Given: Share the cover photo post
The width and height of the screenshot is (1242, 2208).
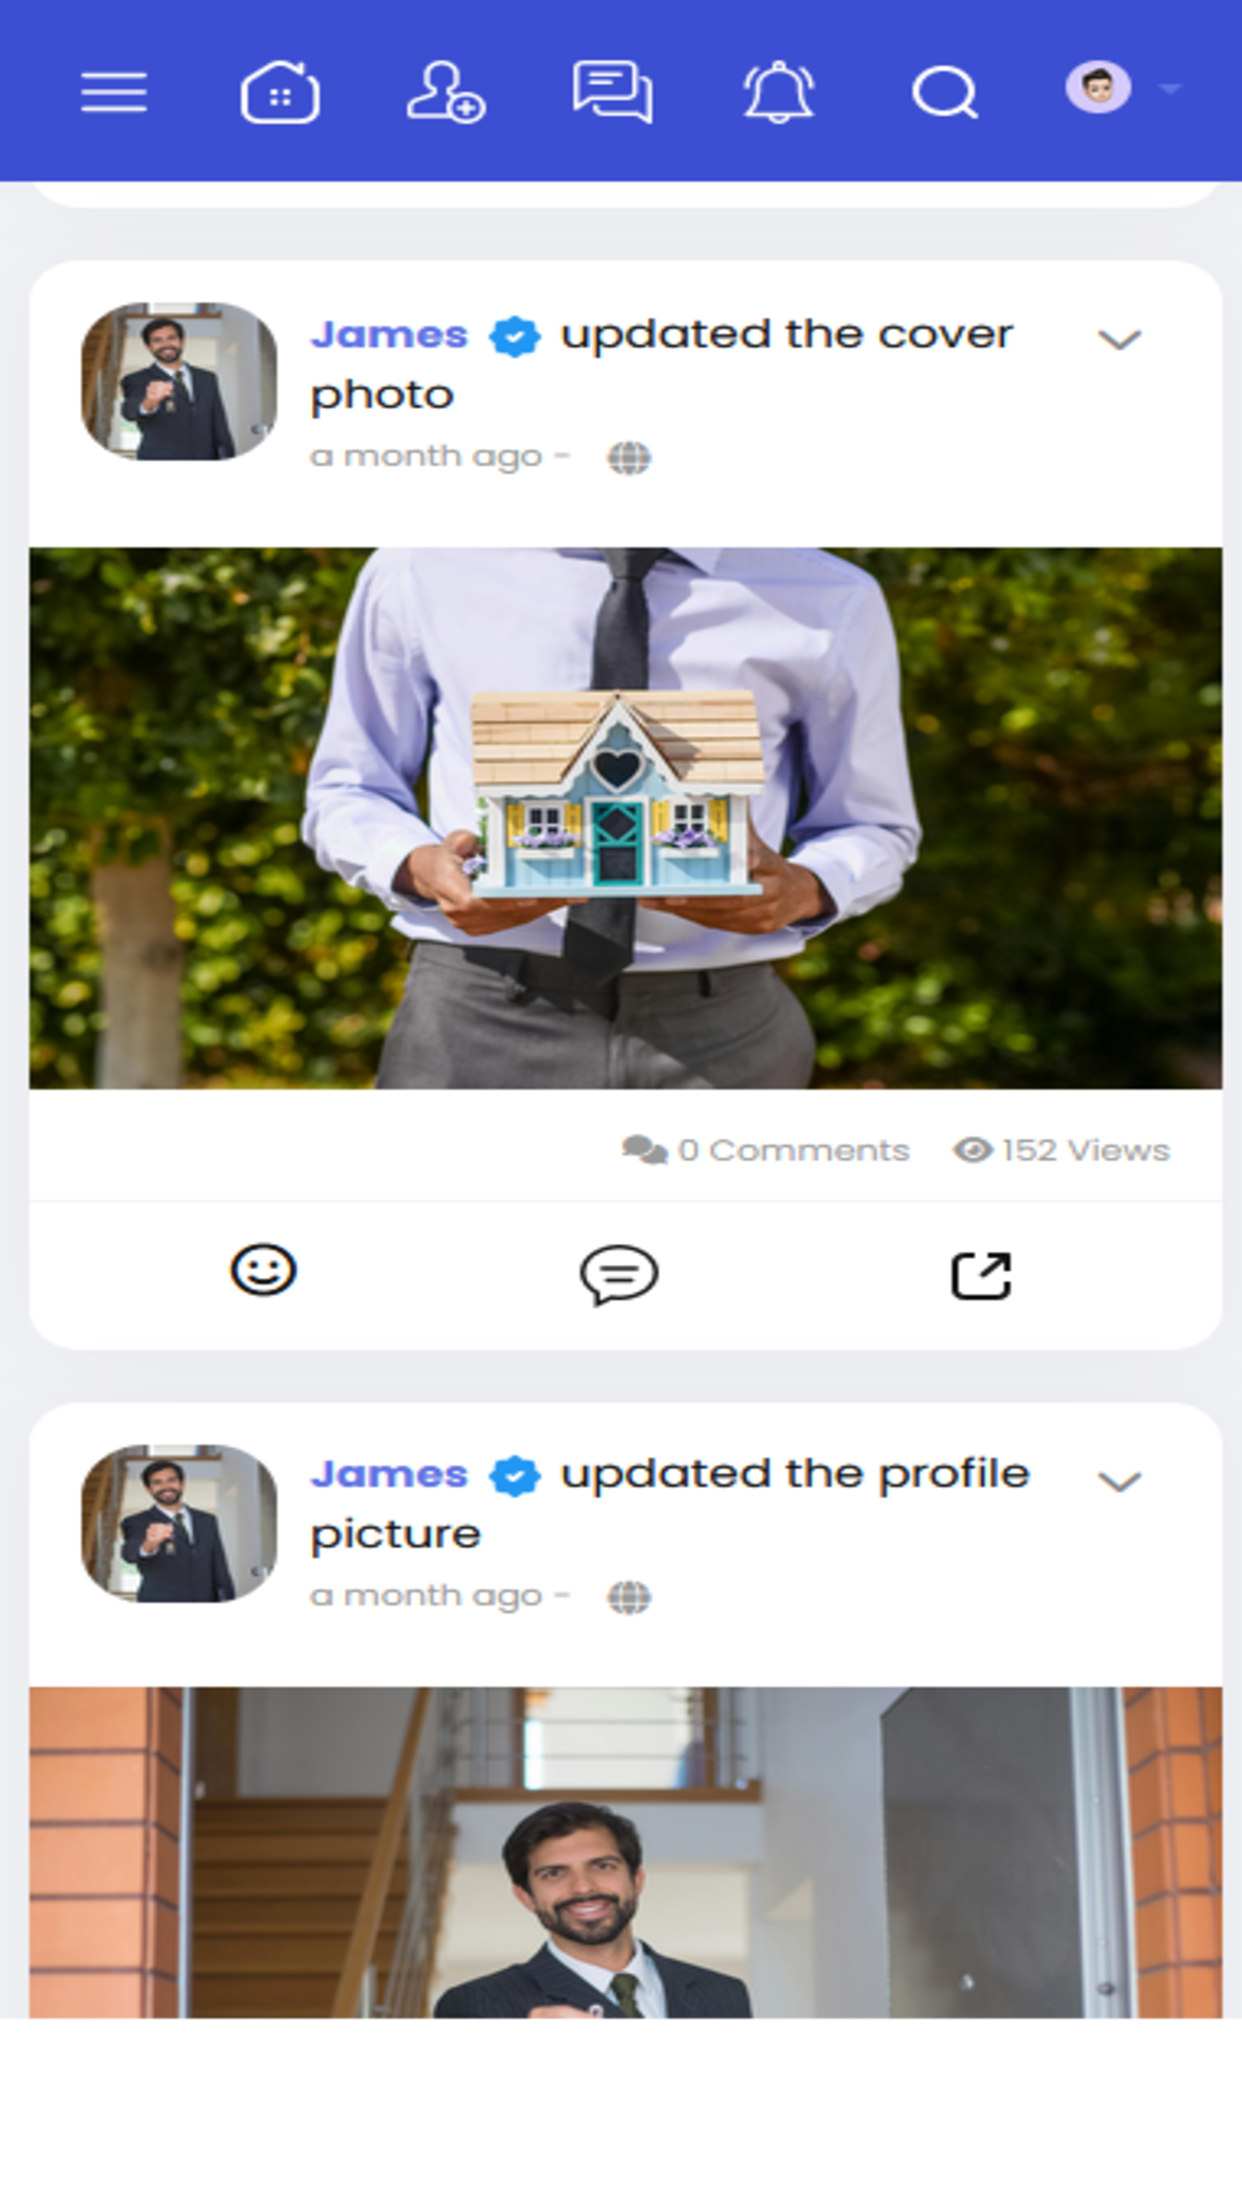Looking at the screenshot, I should click(981, 1275).
